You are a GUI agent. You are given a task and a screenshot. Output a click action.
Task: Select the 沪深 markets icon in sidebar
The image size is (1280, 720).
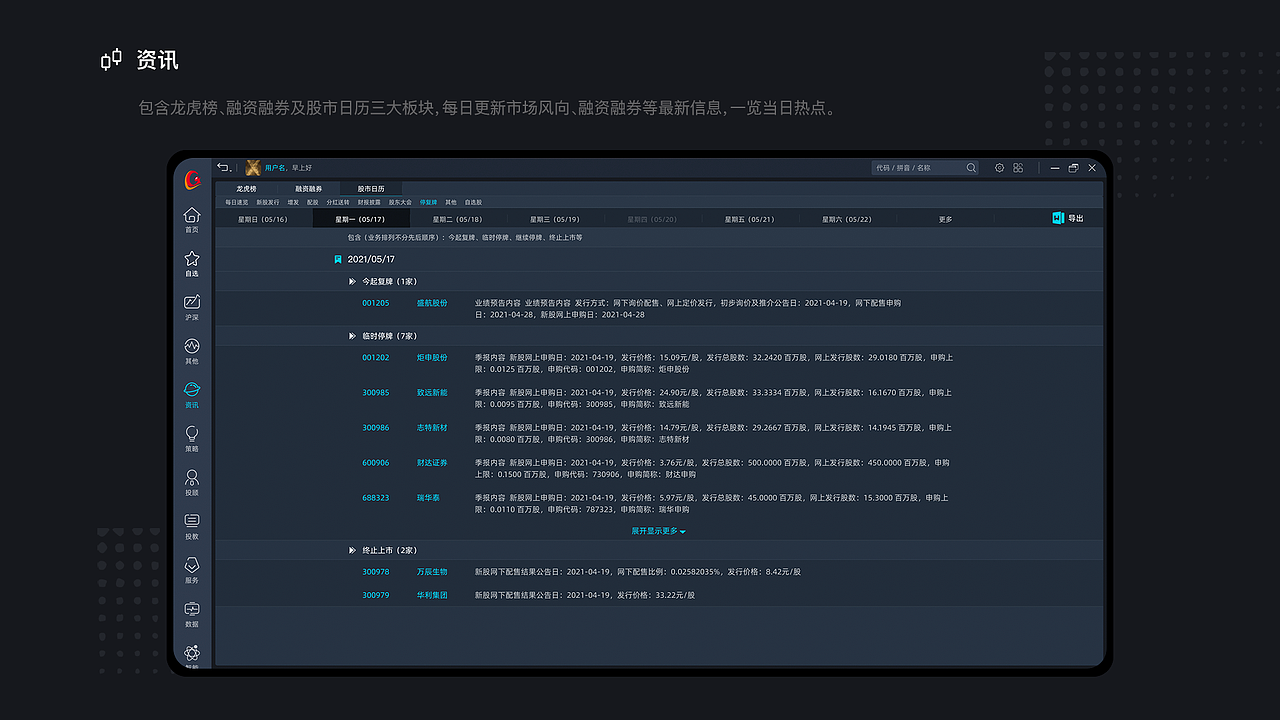pos(191,302)
